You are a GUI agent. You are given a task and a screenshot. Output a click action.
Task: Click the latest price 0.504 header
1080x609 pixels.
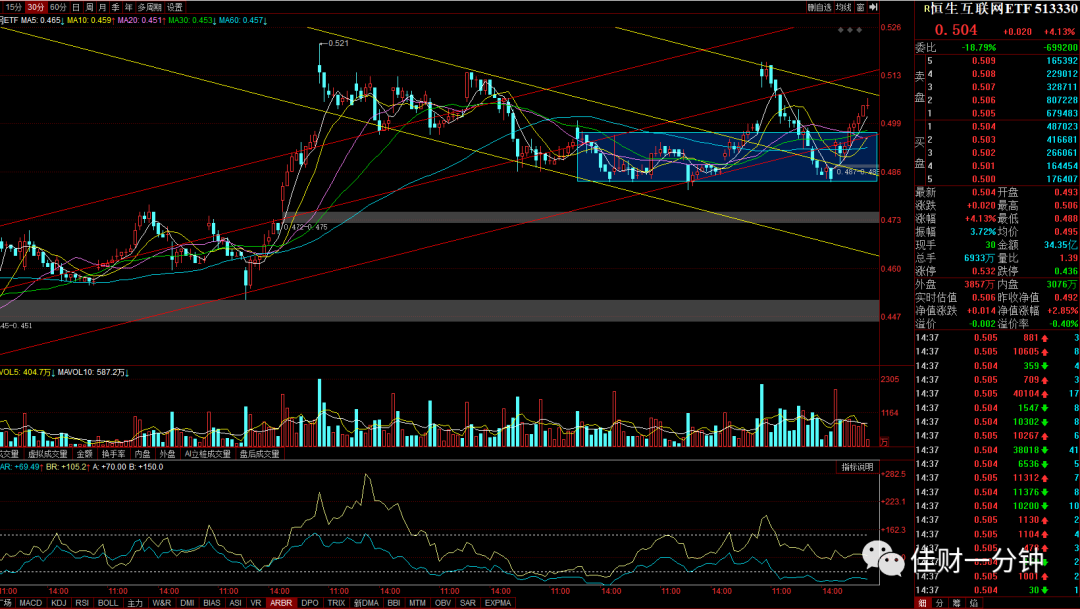click(955, 30)
